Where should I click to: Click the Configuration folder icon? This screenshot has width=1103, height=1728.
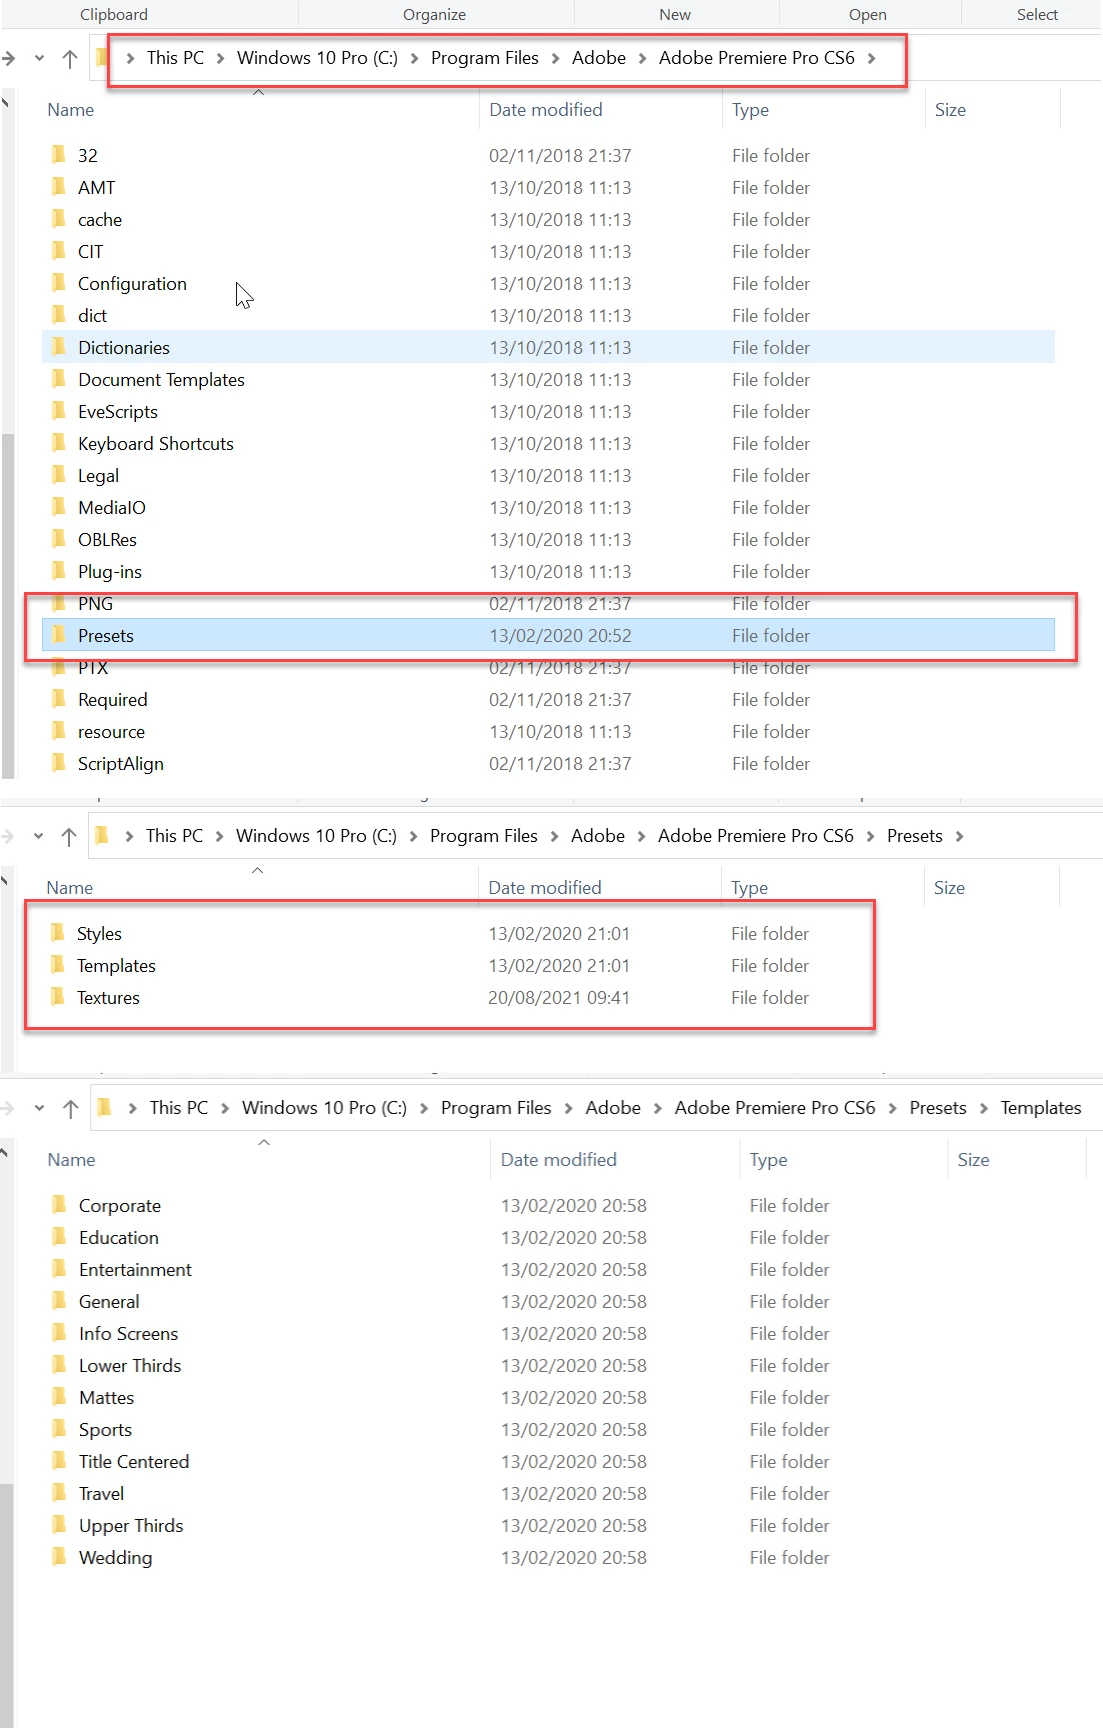tap(59, 283)
